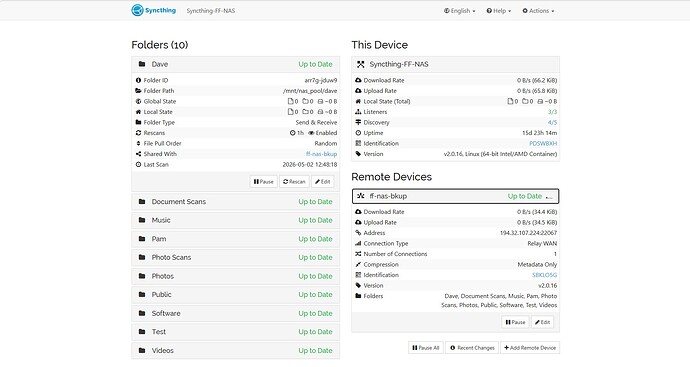Click the Discovery 4/5 link
Viewport: 690px width, 367px height.
pyautogui.click(x=552, y=122)
